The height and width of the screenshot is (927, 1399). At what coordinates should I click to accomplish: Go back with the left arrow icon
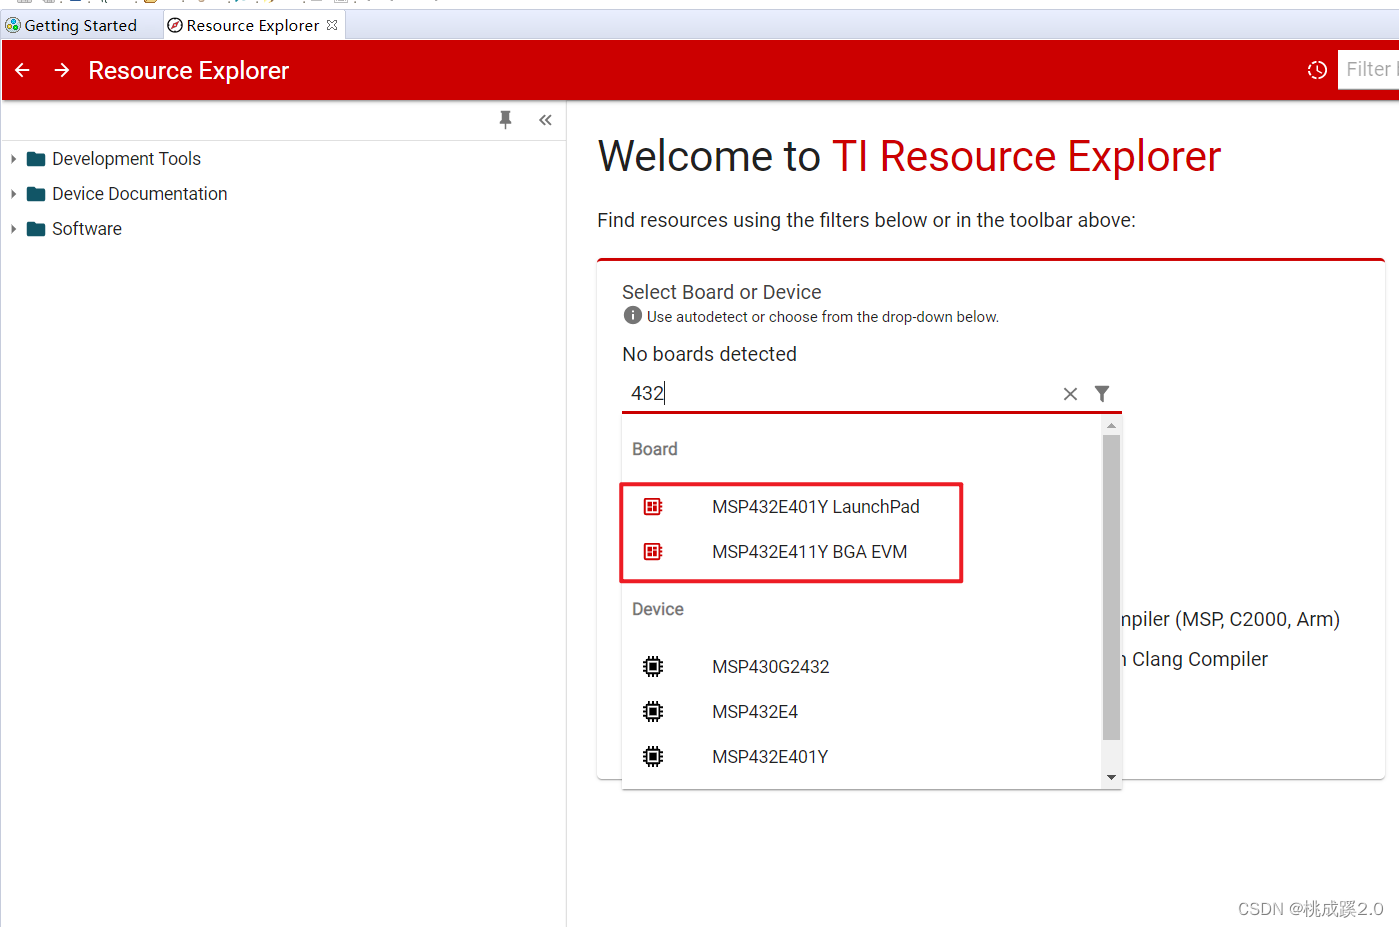22,70
